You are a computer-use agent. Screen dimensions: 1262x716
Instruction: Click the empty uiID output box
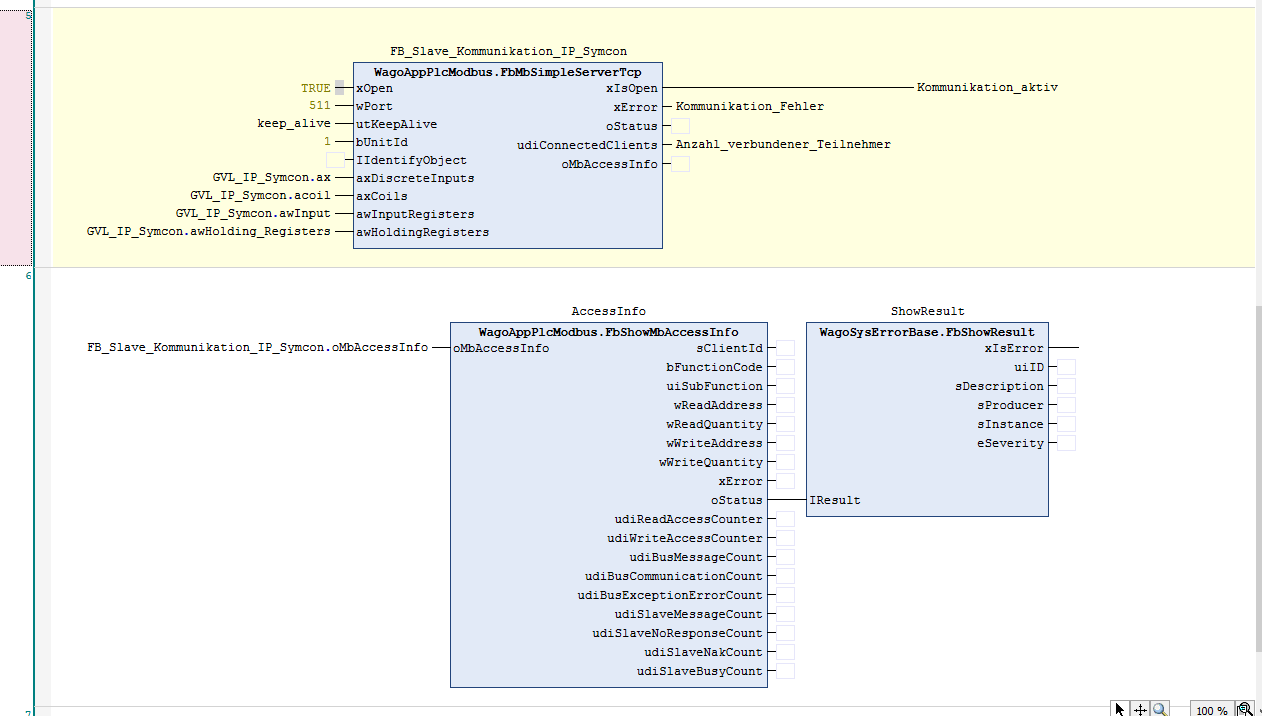click(x=1066, y=367)
